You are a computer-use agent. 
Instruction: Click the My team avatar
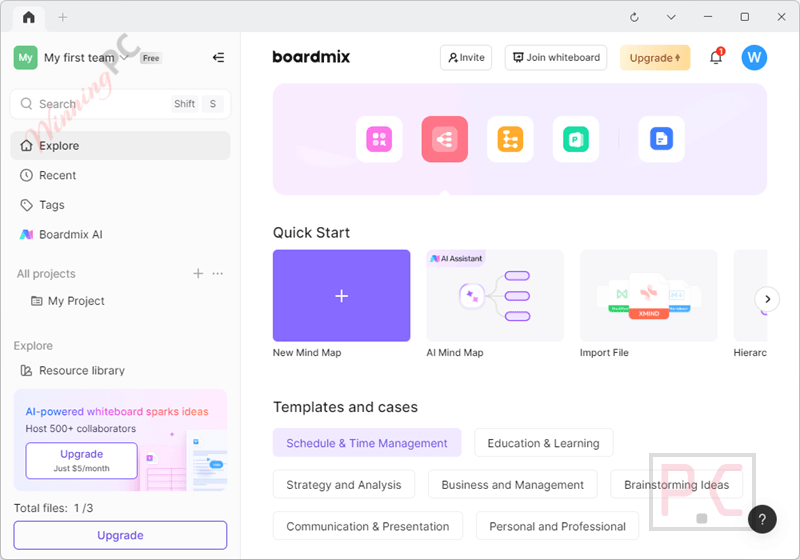26,58
